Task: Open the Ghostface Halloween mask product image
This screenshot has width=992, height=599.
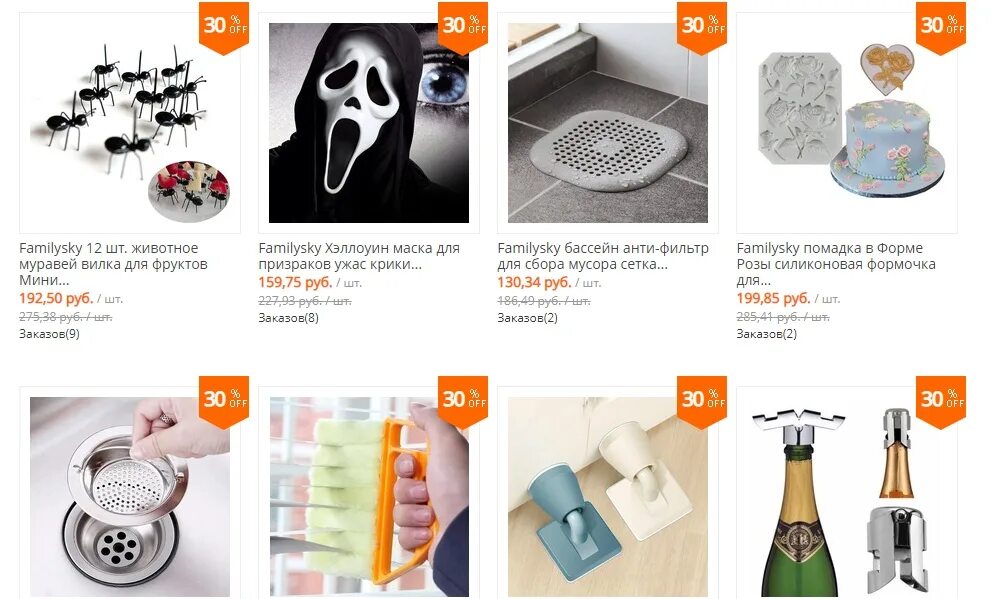Action: [x=369, y=123]
